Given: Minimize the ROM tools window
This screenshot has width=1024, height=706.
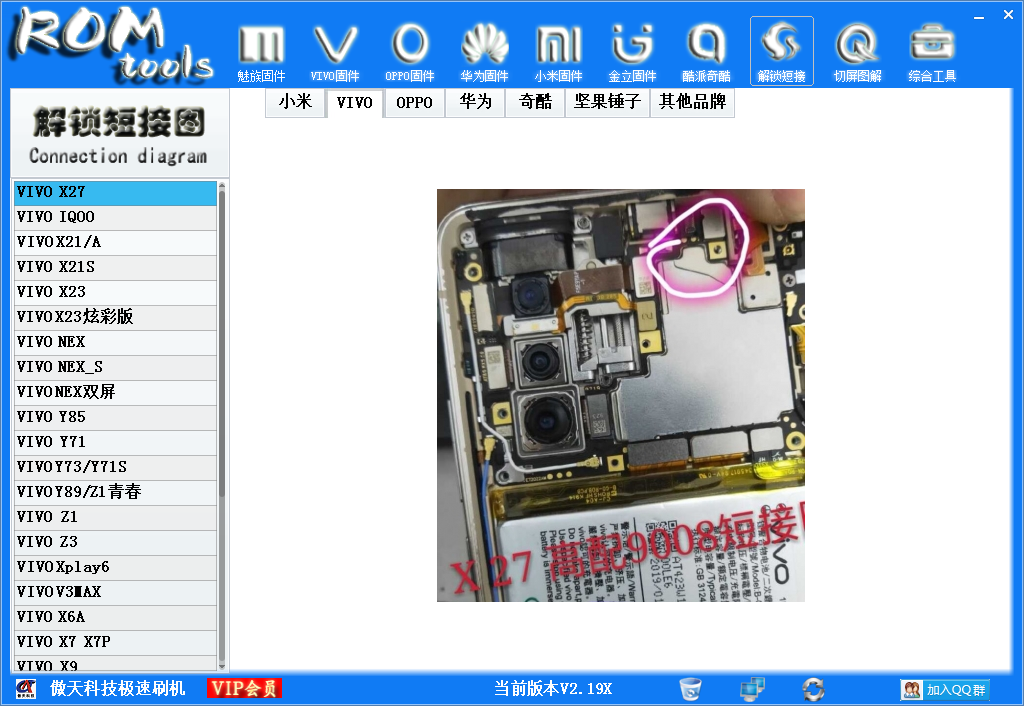Looking at the screenshot, I should tap(979, 16).
